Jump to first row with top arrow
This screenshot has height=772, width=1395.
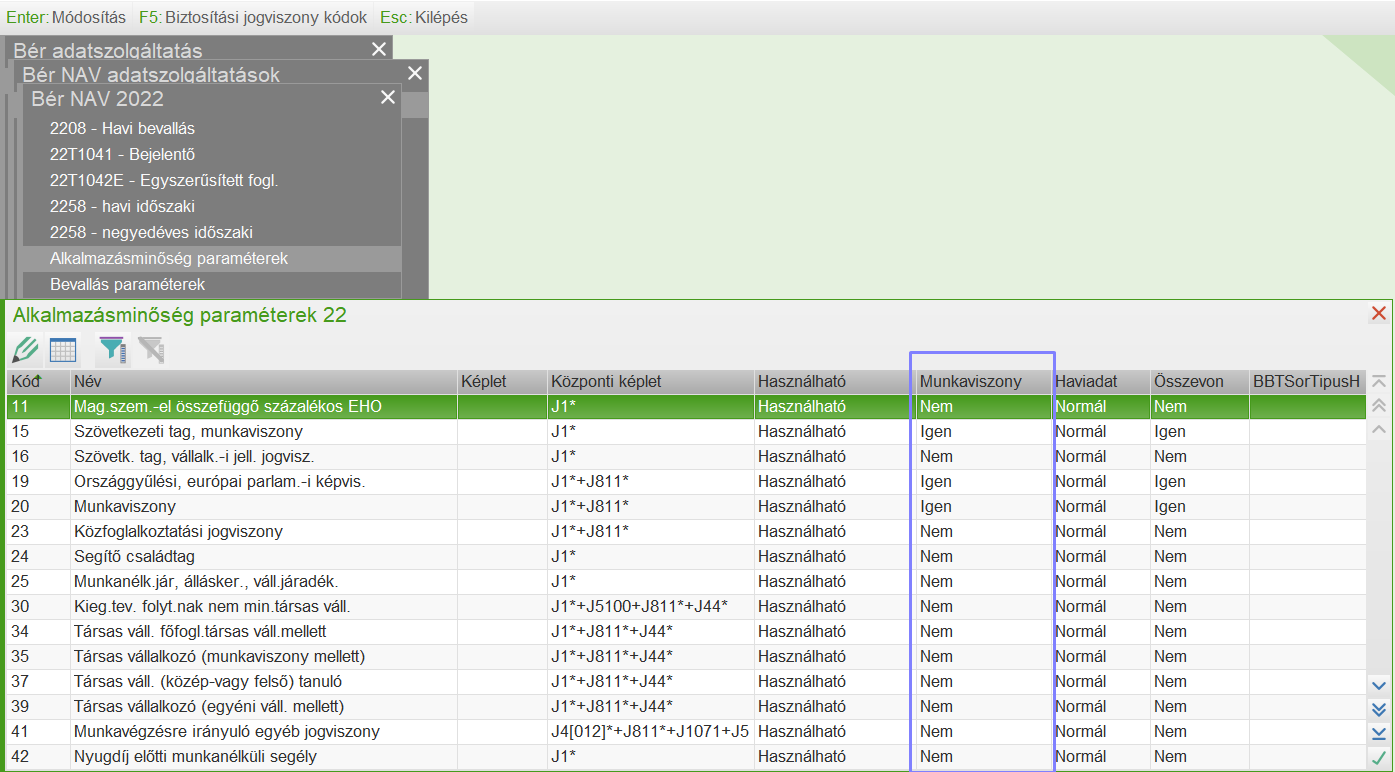(x=1379, y=382)
